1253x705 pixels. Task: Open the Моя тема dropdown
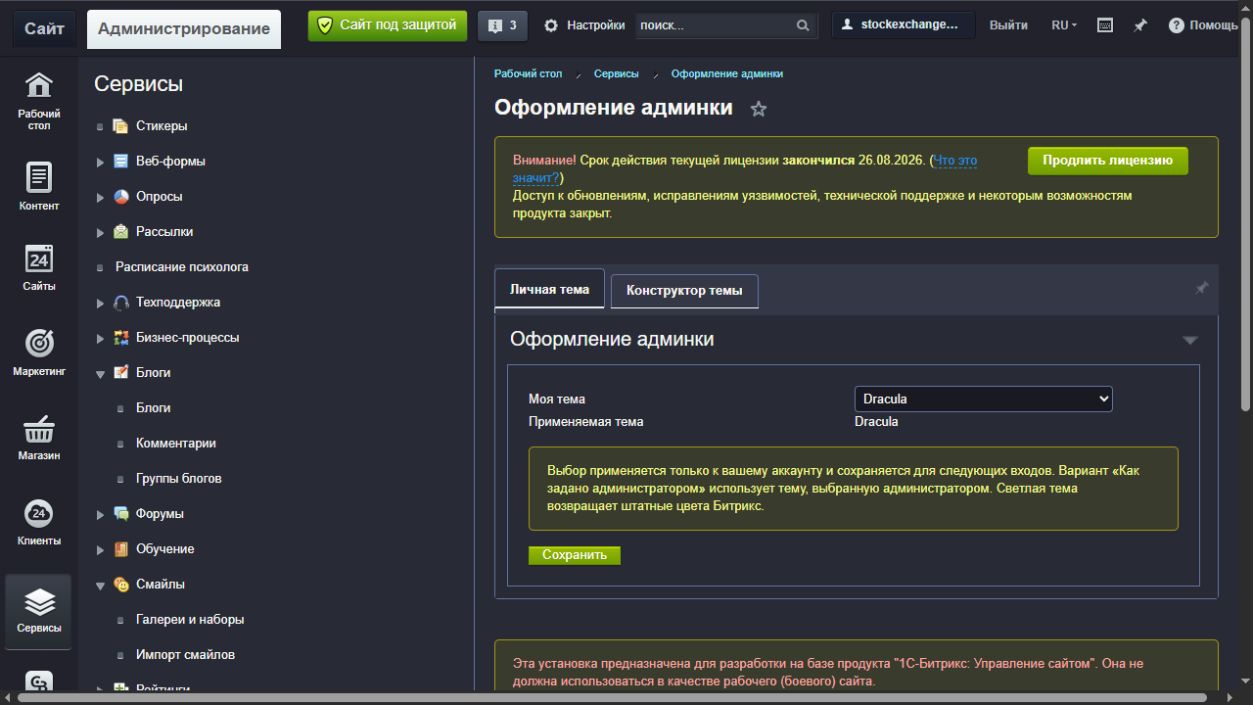tap(983, 399)
